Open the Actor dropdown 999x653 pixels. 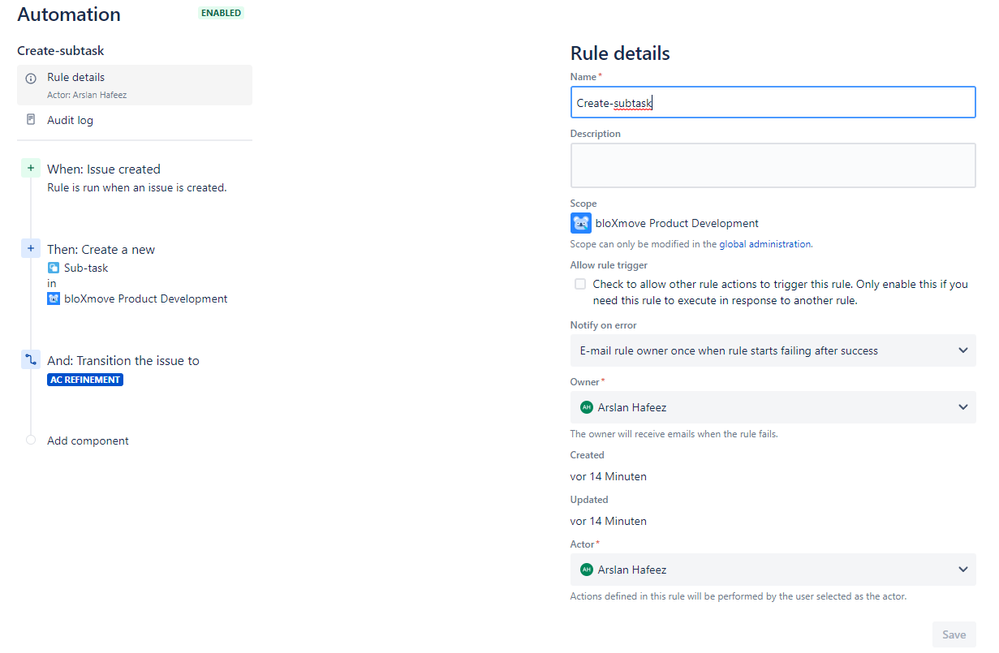772,570
